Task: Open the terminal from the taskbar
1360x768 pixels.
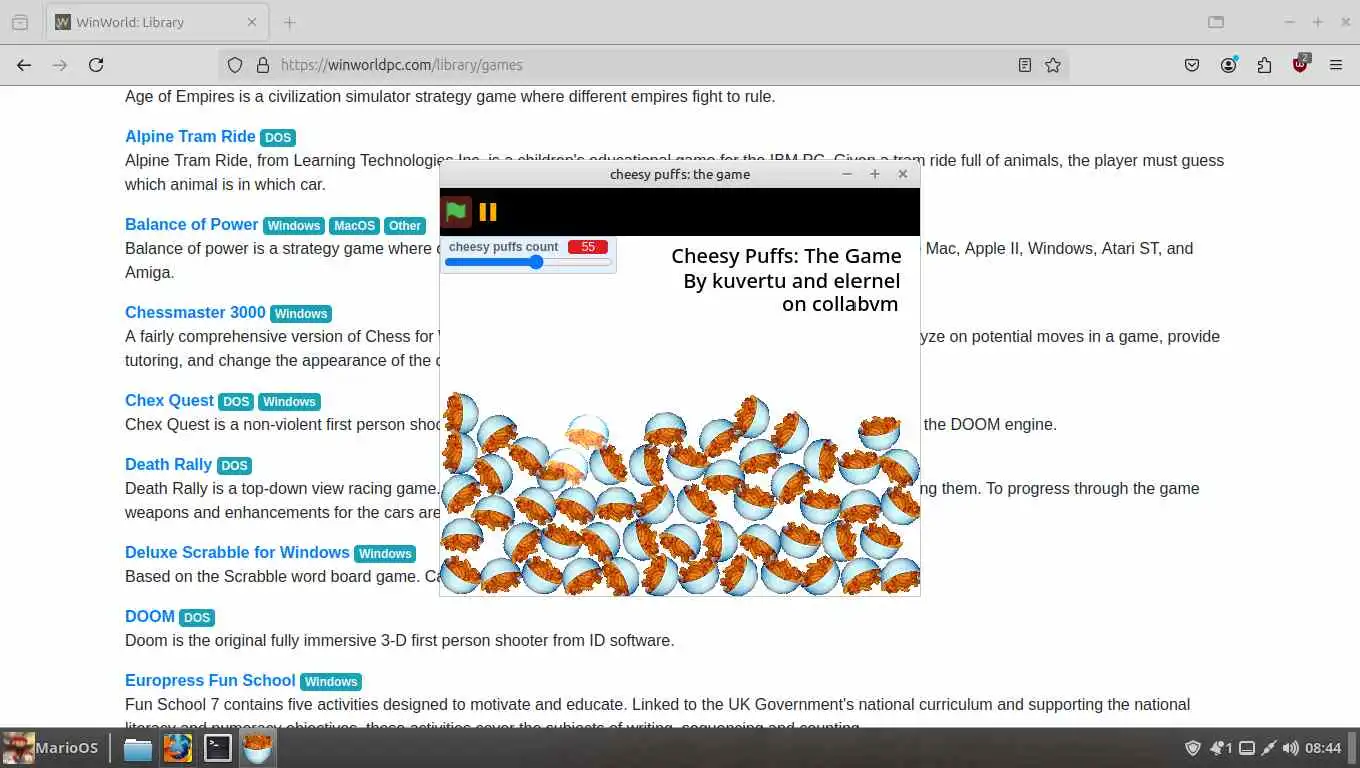Action: click(218, 748)
